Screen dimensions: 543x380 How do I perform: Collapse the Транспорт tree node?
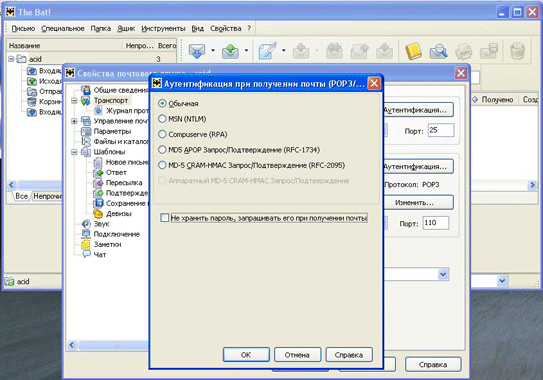click(x=74, y=100)
